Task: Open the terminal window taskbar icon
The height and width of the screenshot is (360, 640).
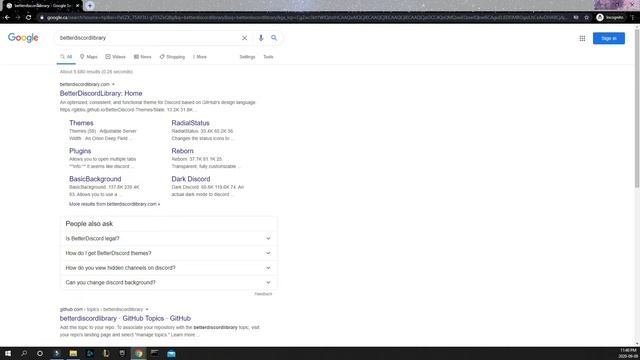Action: [155, 353]
